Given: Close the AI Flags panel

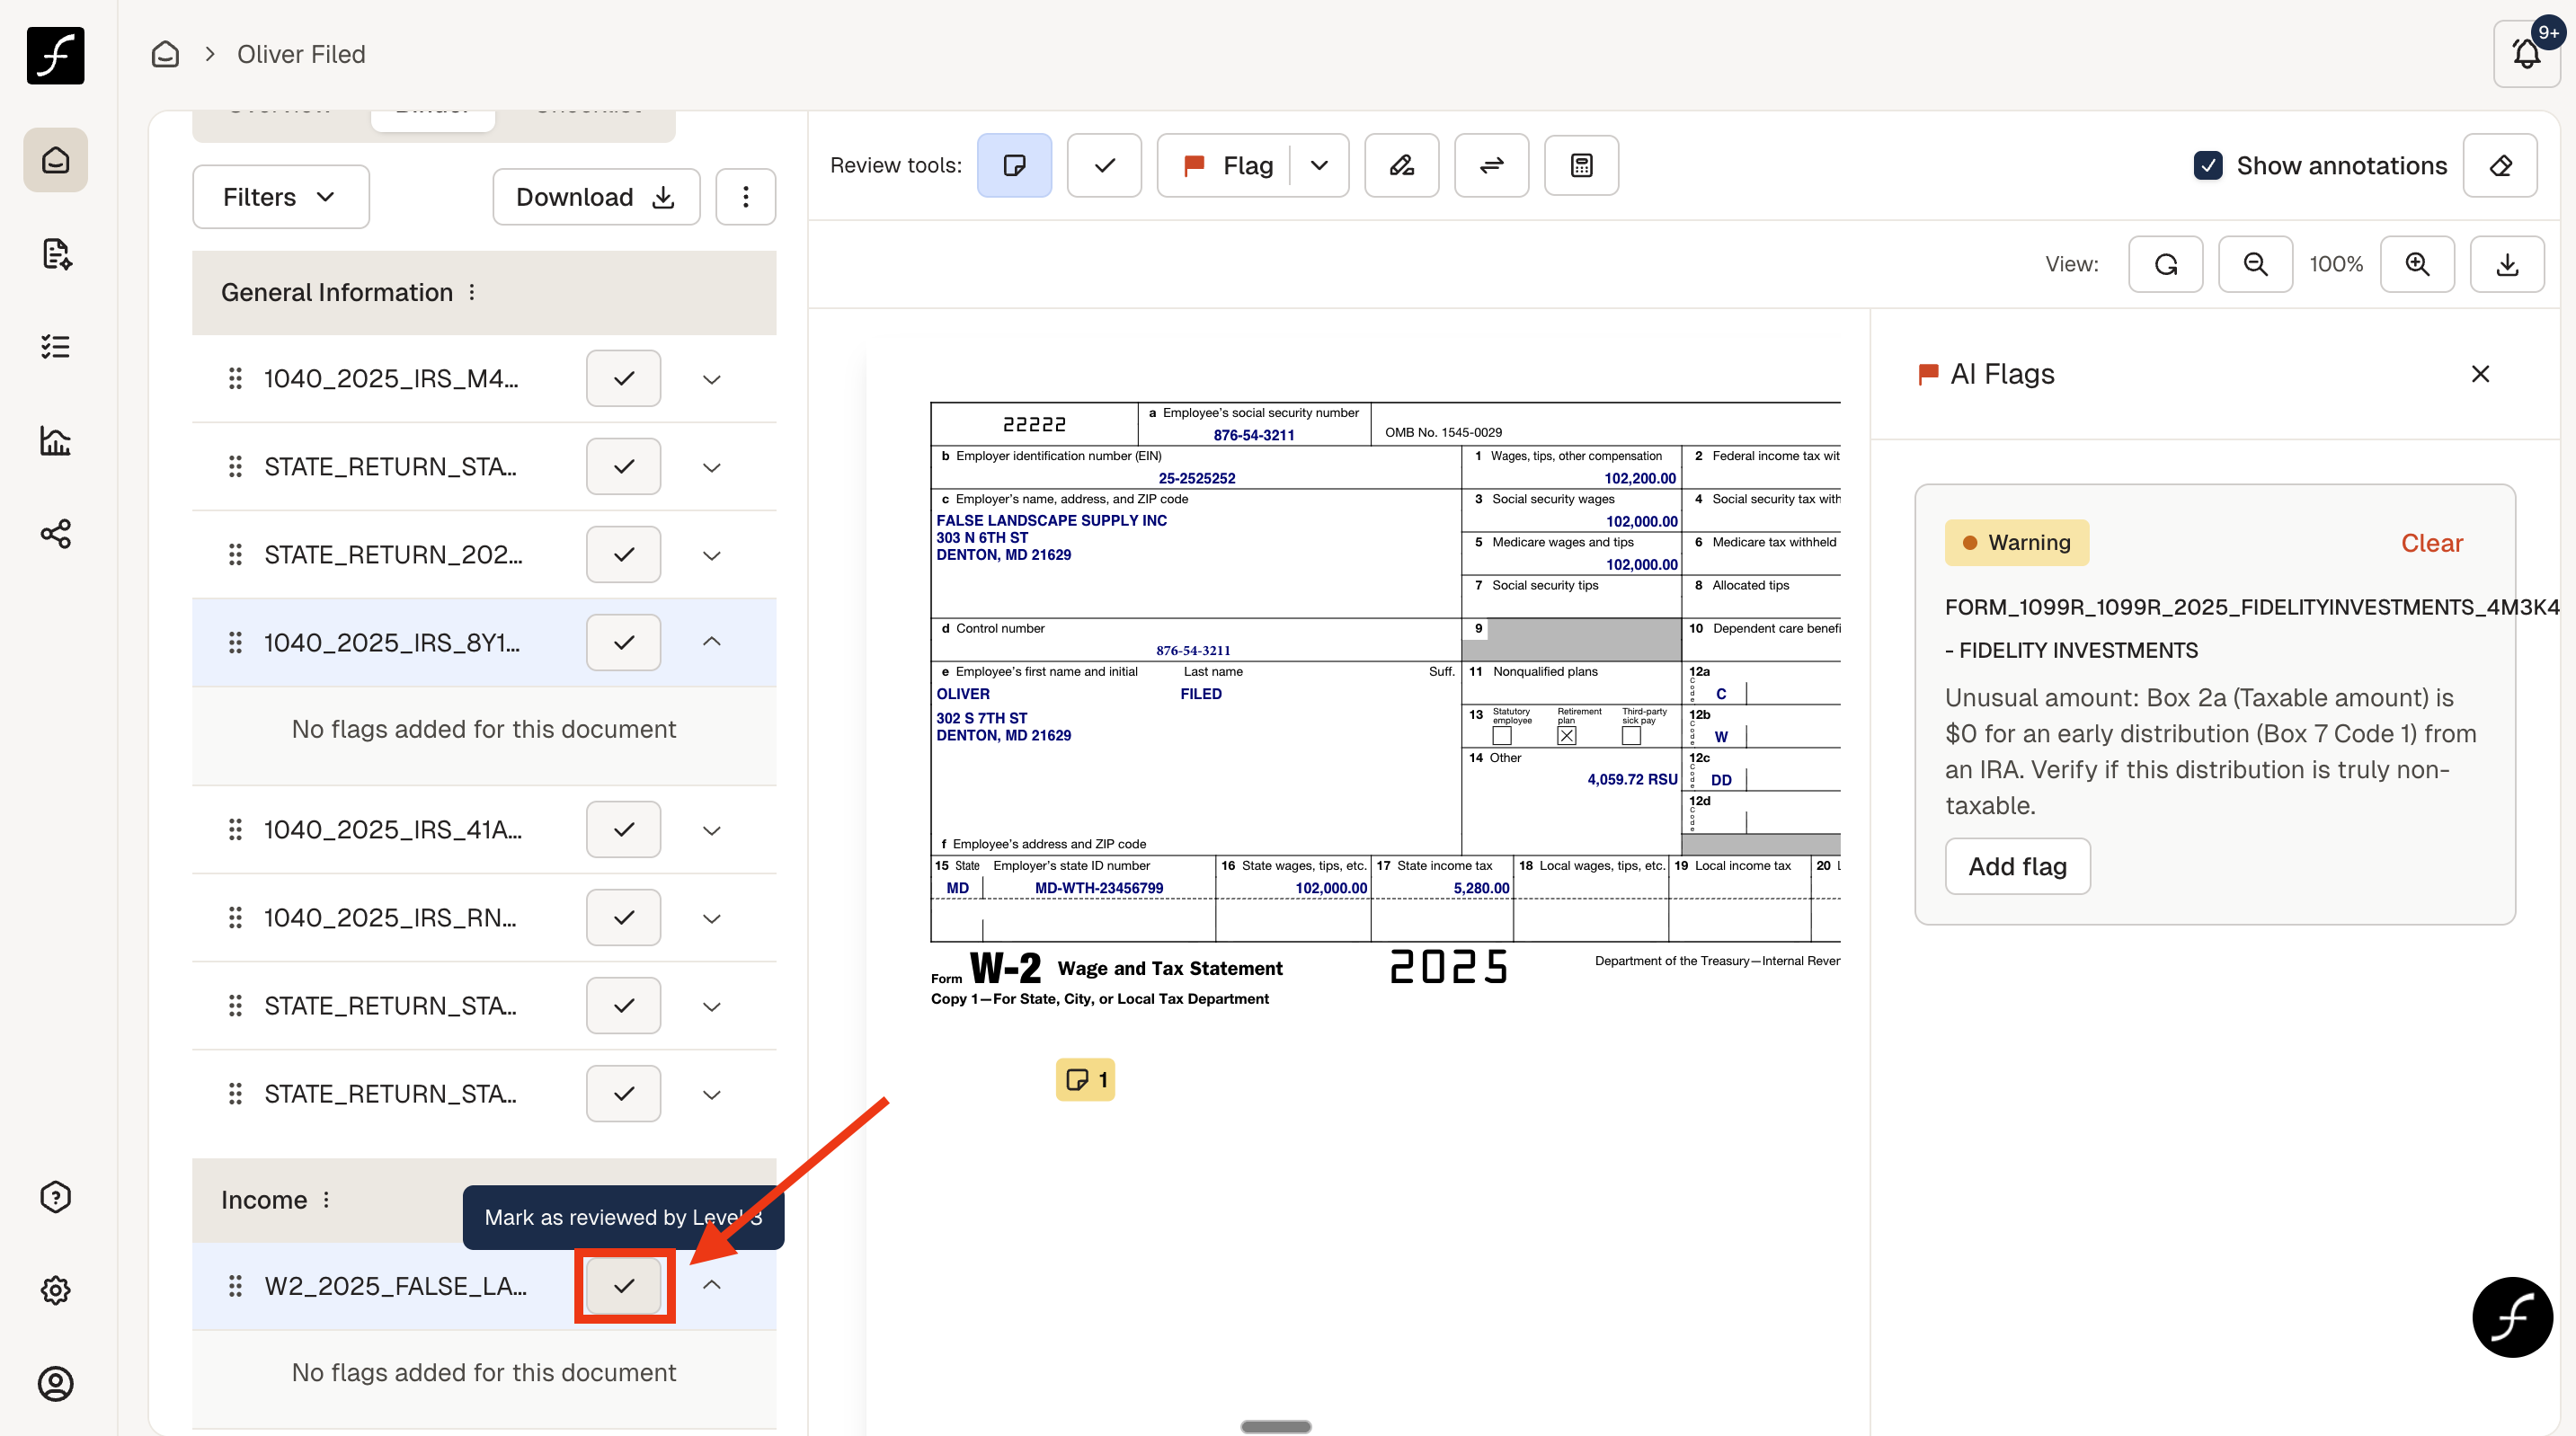Looking at the screenshot, I should tap(2480, 374).
